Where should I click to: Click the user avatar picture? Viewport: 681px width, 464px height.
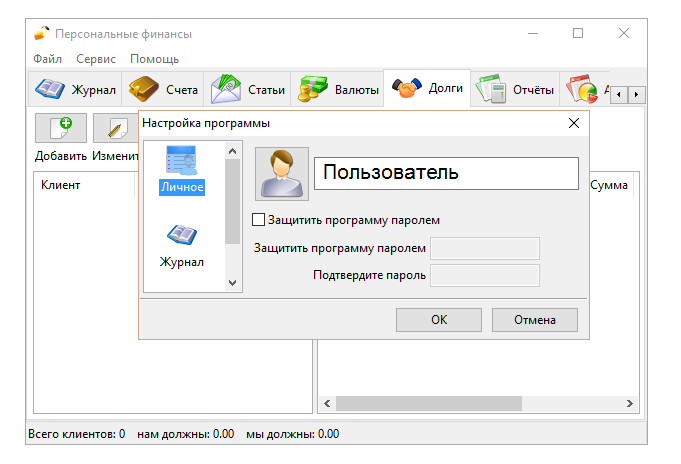coord(282,174)
